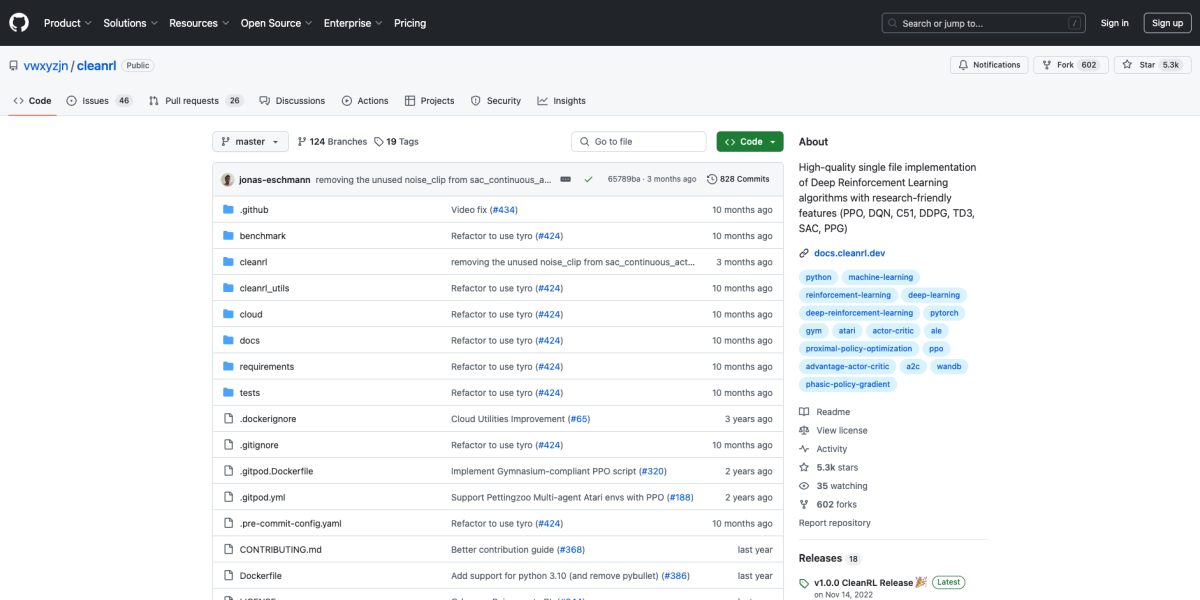Click the Search or jump to field
Viewport: 1200px width, 600px height.
(x=983, y=23)
